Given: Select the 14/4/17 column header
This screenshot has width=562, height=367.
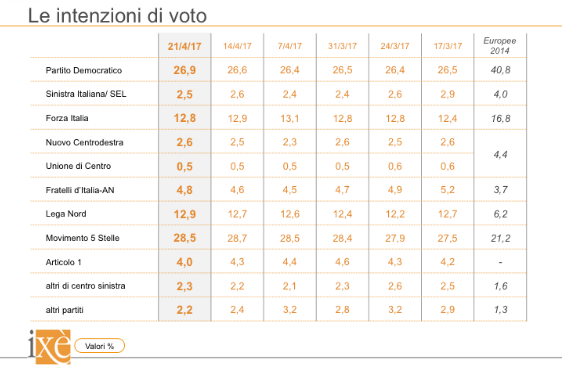Looking at the screenshot, I should point(237,46).
